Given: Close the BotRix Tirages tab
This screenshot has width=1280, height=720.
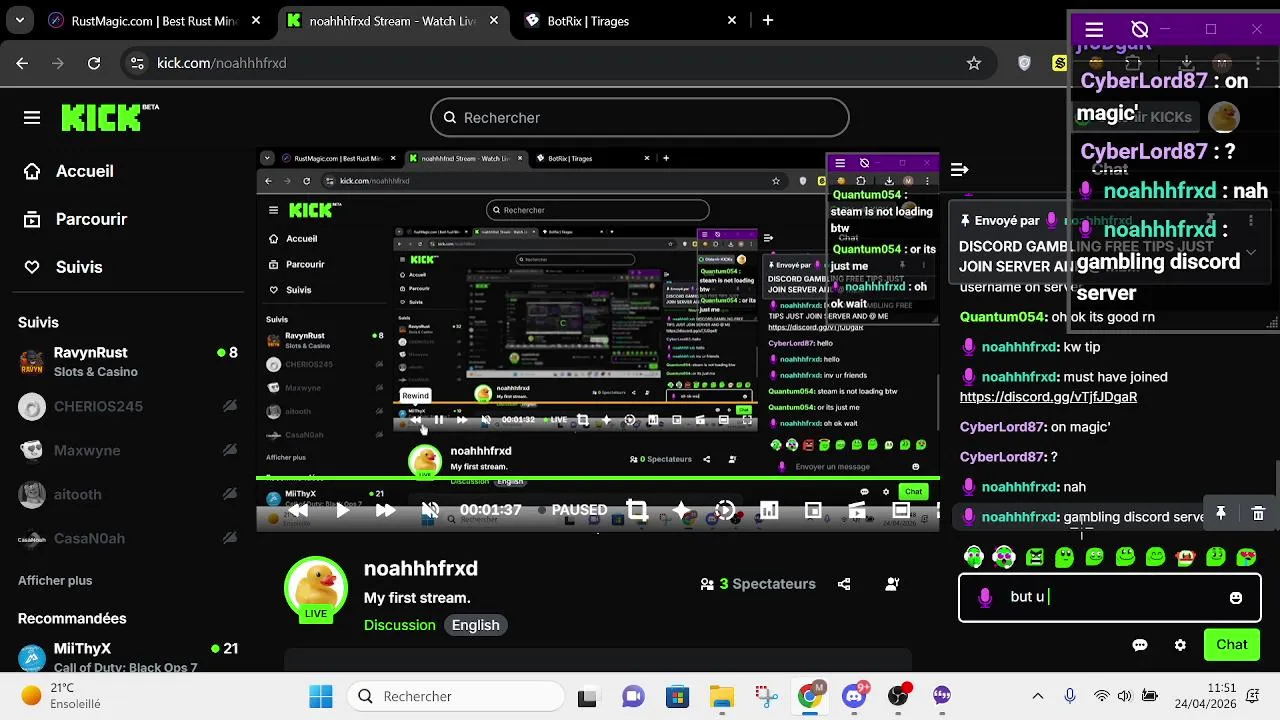Looking at the screenshot, I should coord(732,20).
